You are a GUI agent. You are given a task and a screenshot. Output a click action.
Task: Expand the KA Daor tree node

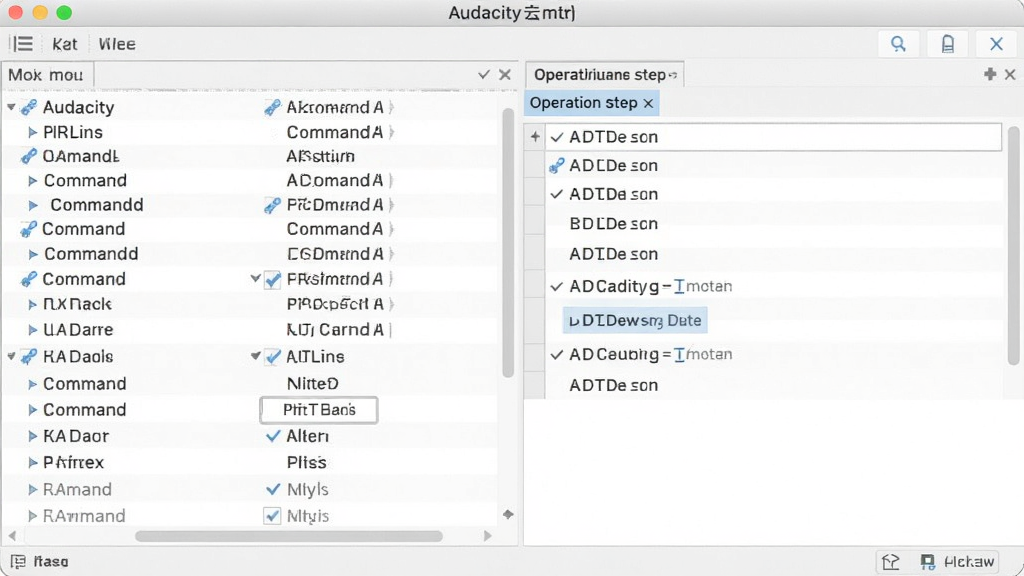click(32, 436)
